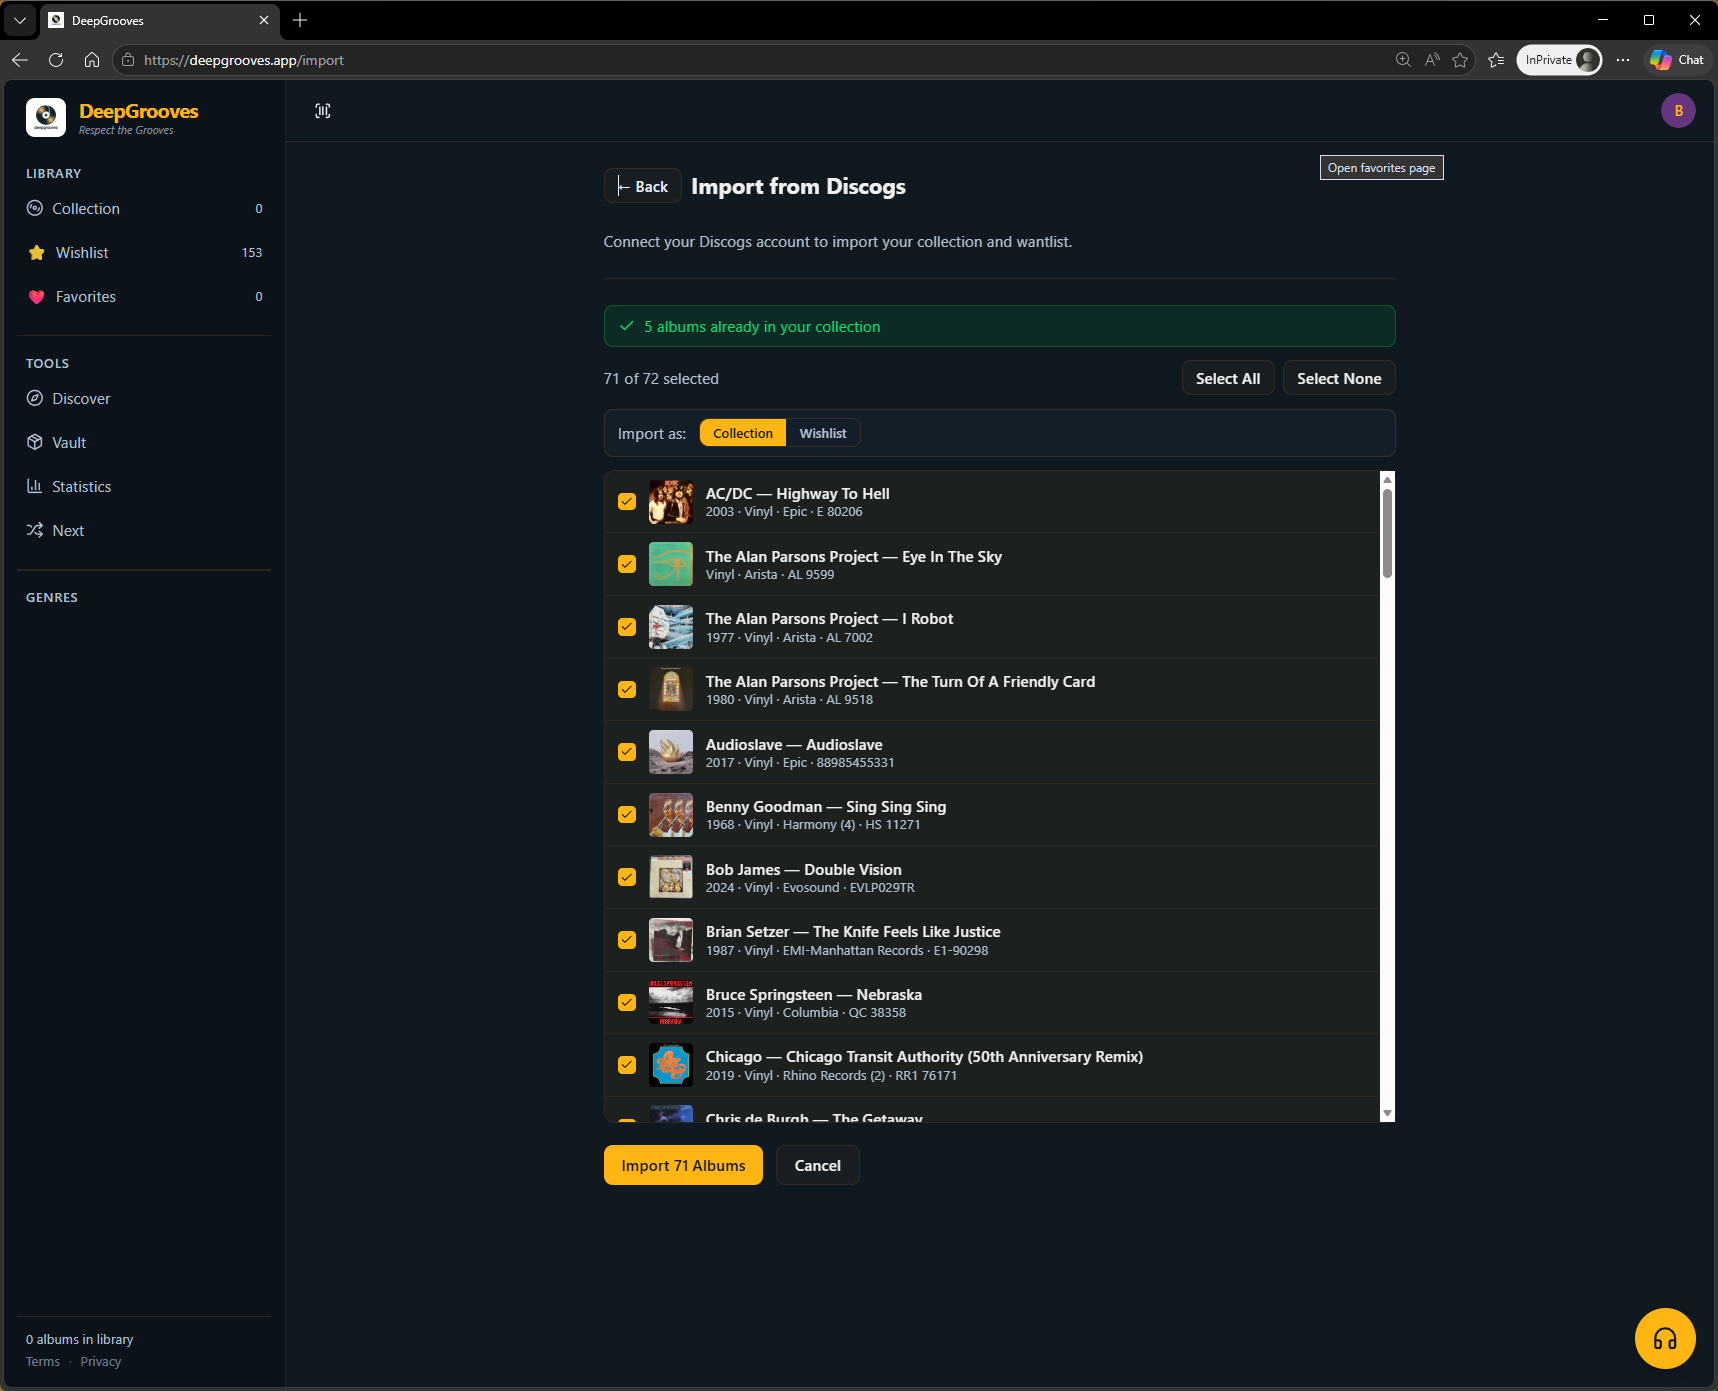
Task: Click Select None button
Action: coord(1339,378)
